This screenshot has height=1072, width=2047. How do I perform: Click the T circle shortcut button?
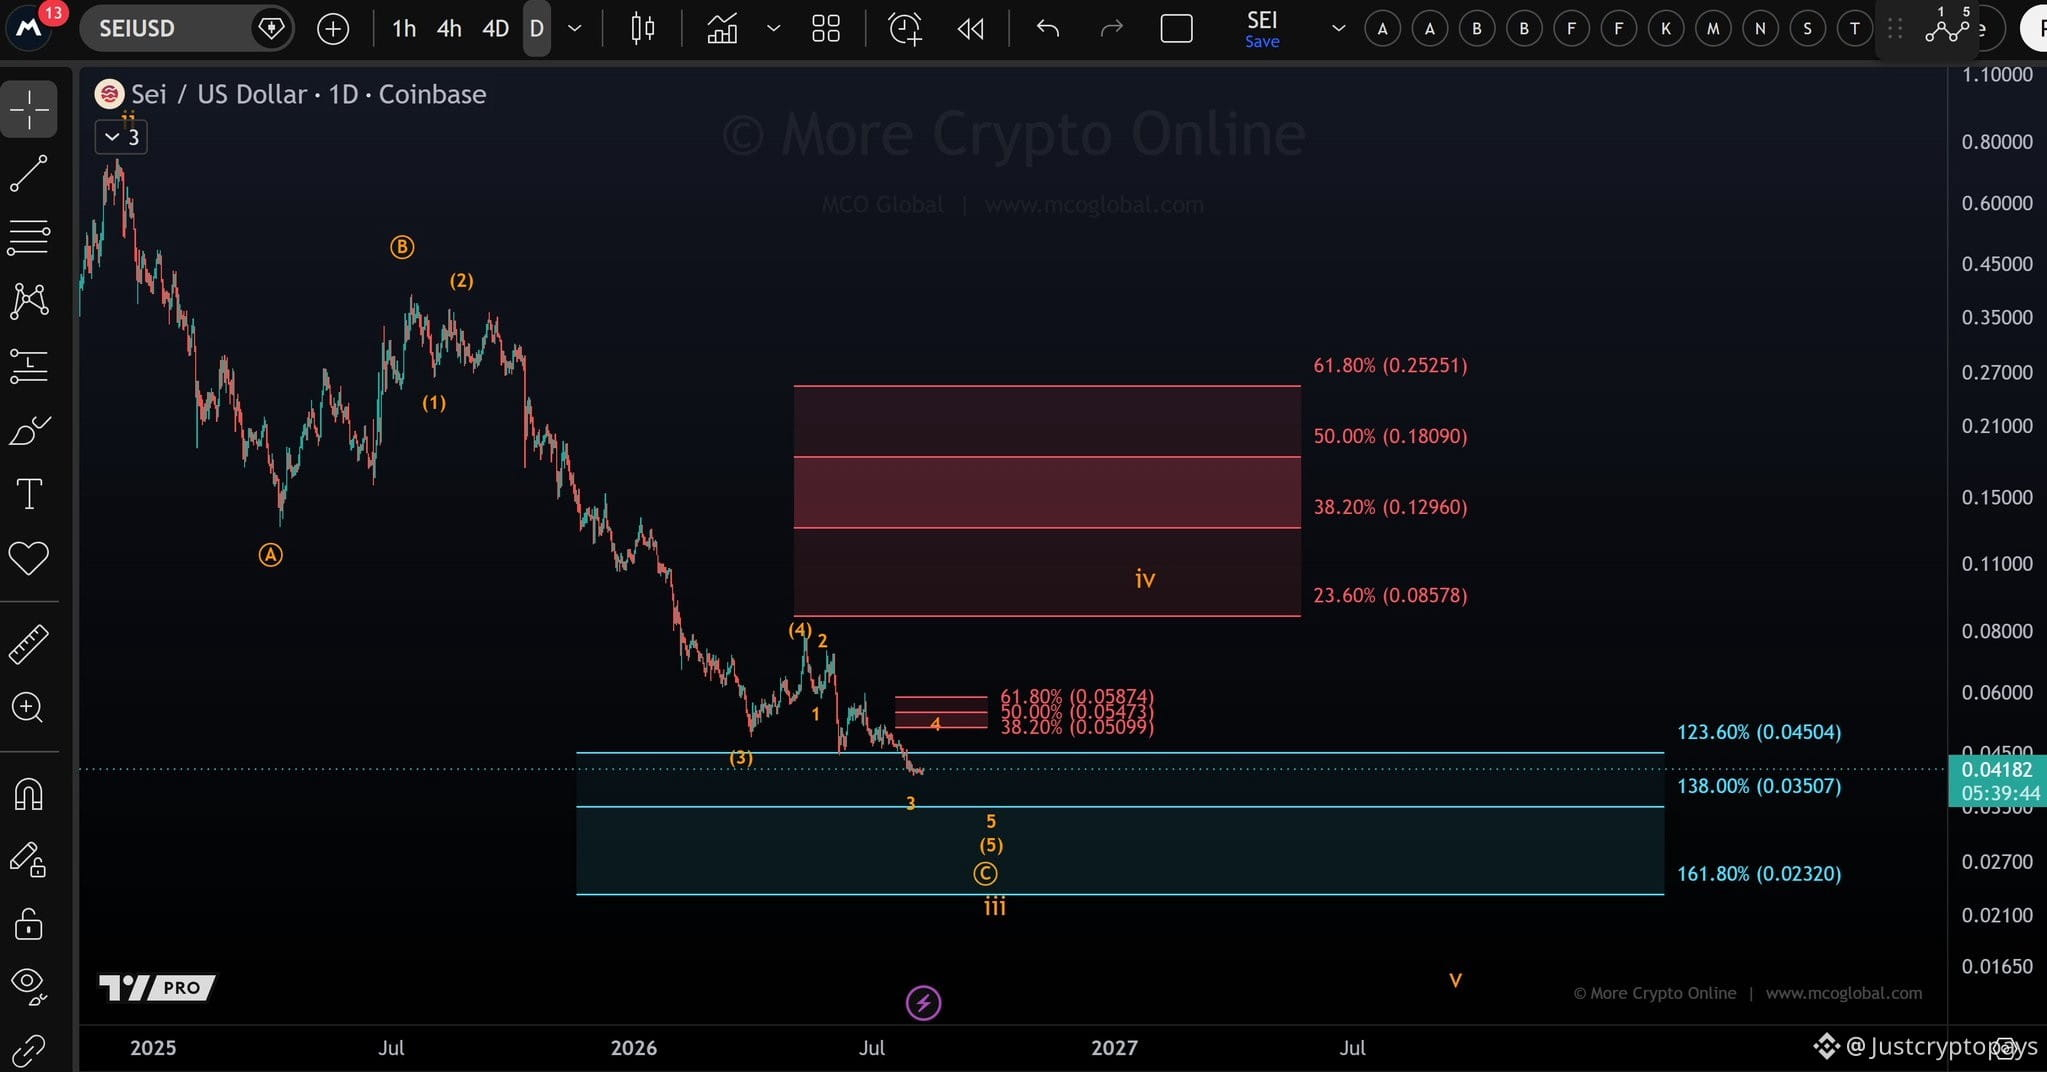pyautogui.click(x=1854, y=29)
